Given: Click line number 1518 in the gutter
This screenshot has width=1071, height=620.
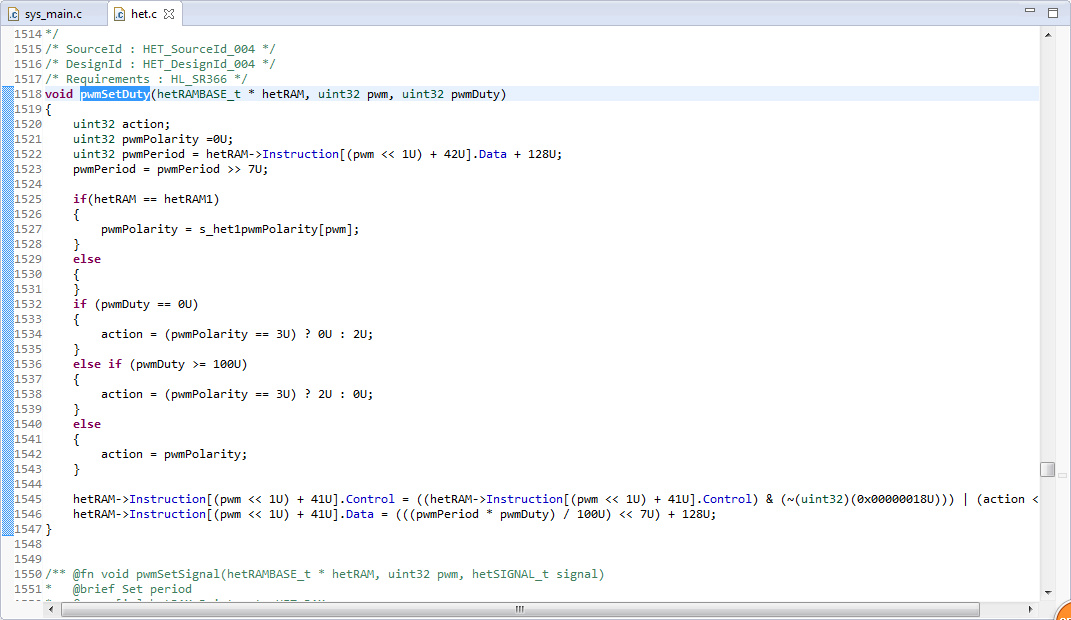Looking at the screenshot, I should pos(28,94).
